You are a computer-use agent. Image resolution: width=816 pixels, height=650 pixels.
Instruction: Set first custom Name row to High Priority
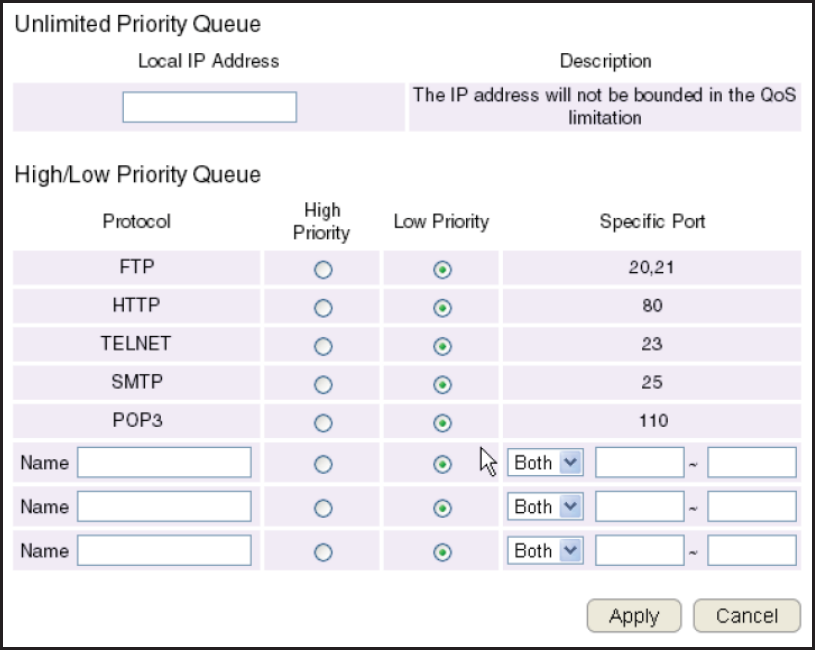323,464
